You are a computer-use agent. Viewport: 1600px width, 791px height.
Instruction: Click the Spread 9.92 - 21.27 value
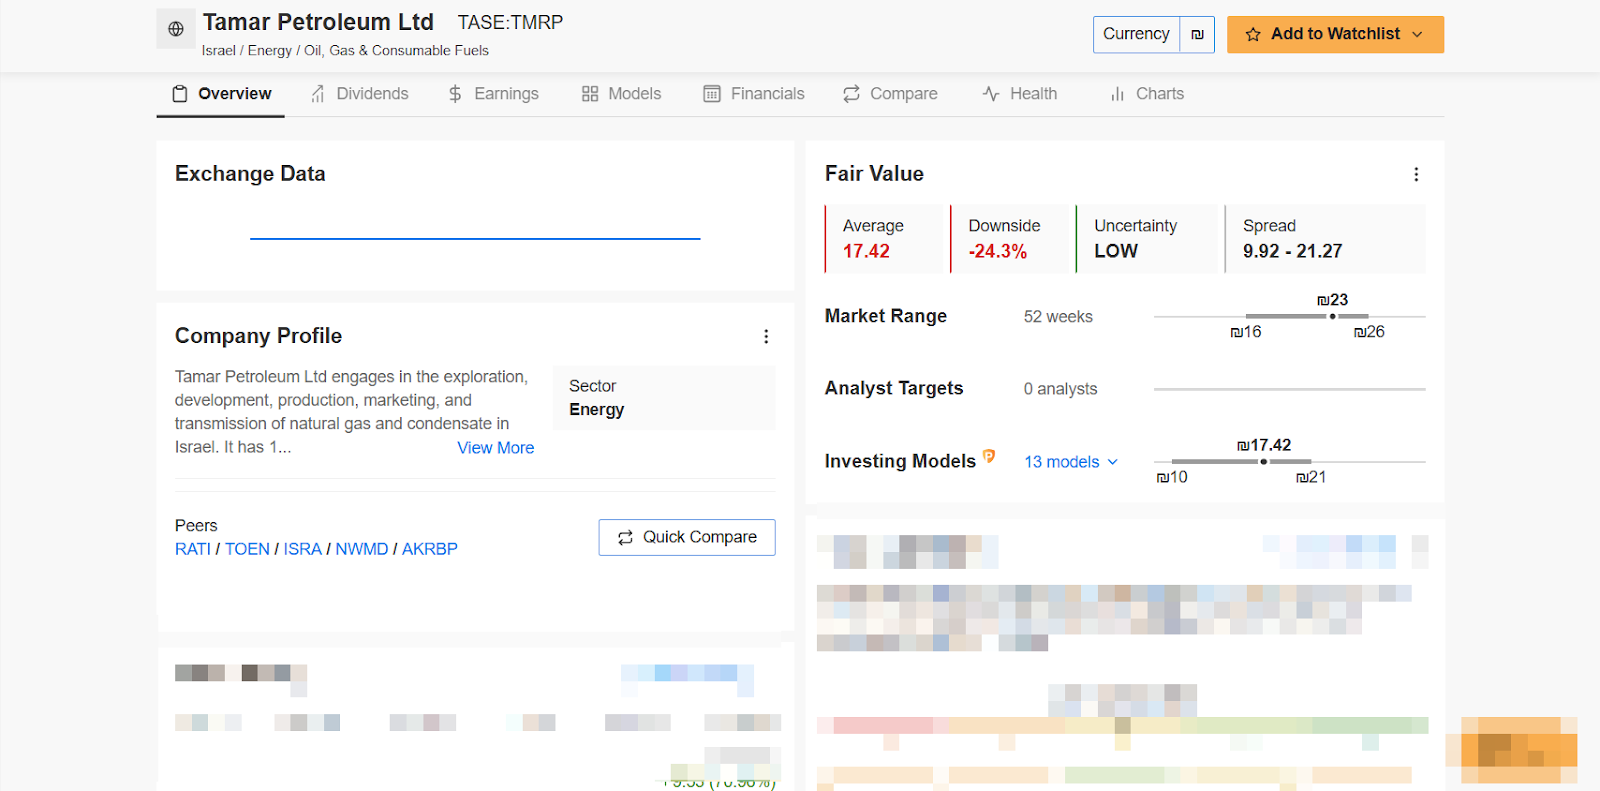1292,251
